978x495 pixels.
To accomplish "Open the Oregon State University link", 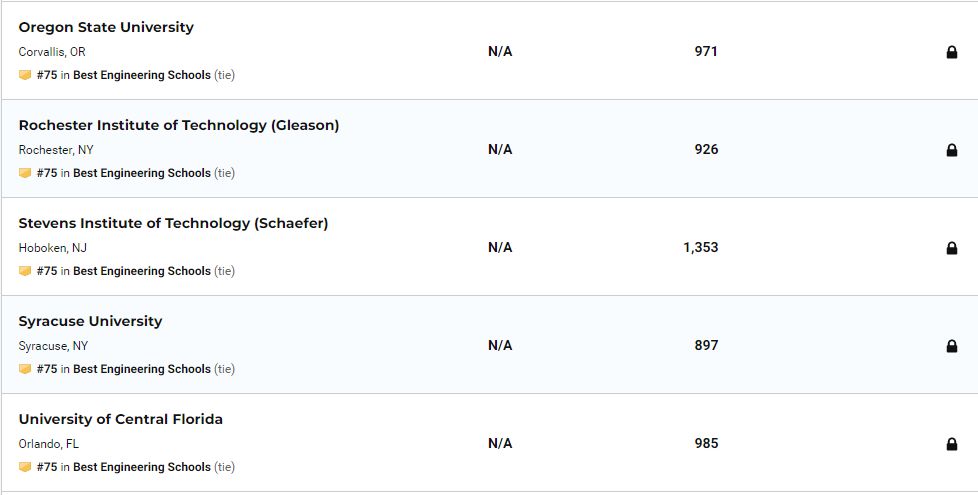I will coord(106,27).
